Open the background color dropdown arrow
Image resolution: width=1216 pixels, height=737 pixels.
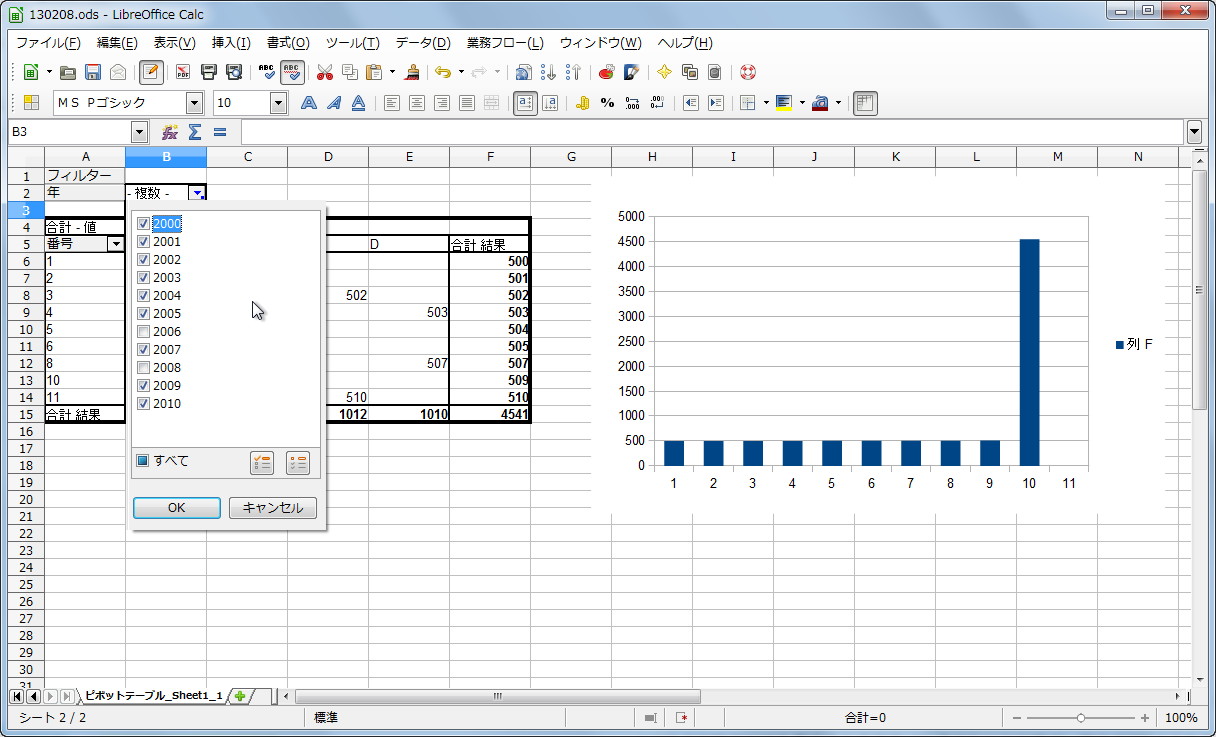tap(802, 103)
